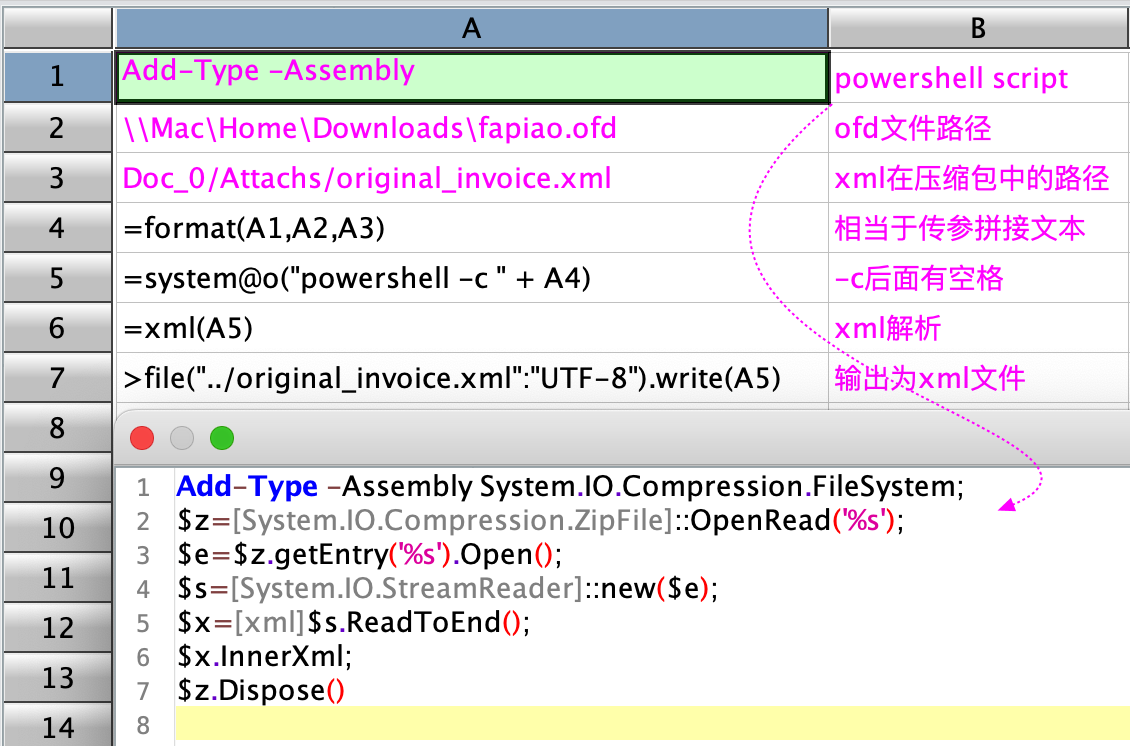
Task: Click column B header
Action: tap(979, 28)
